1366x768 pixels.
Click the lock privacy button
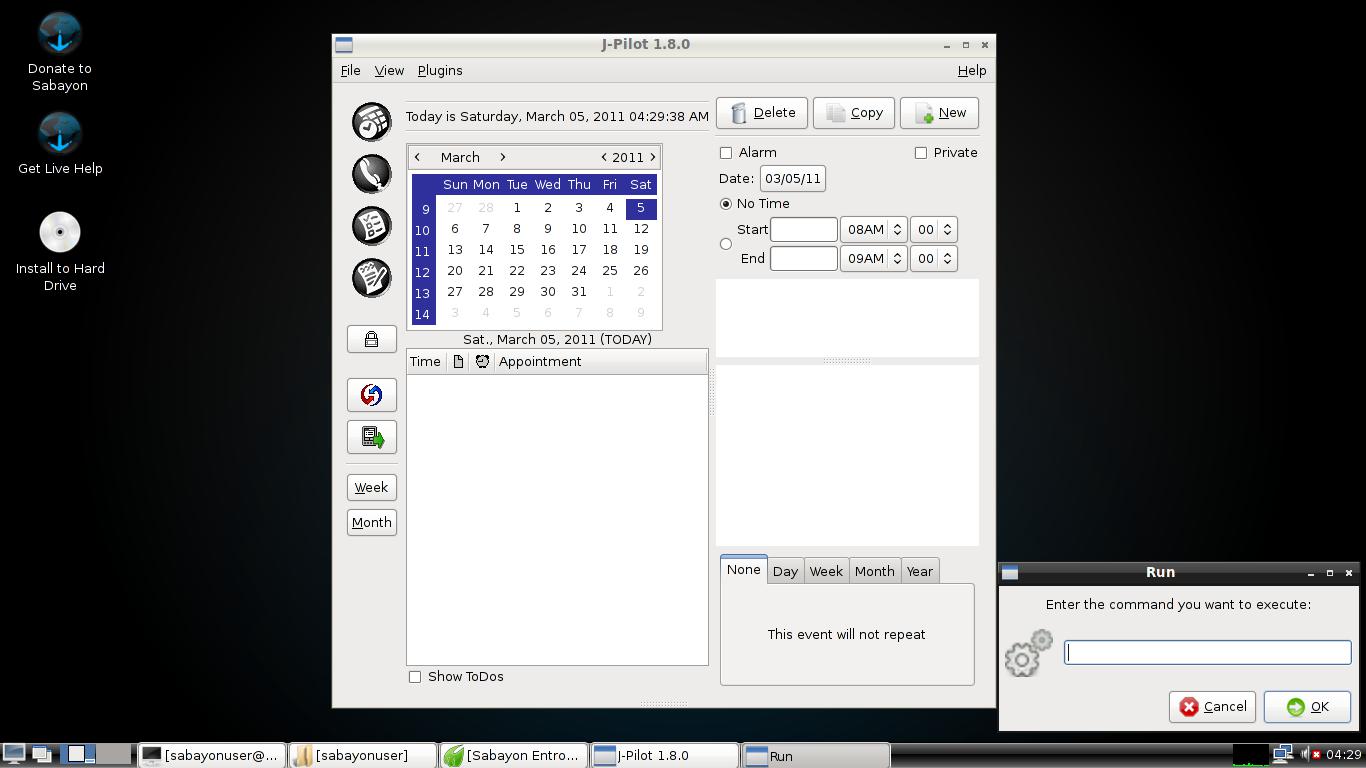coord(371,339)
